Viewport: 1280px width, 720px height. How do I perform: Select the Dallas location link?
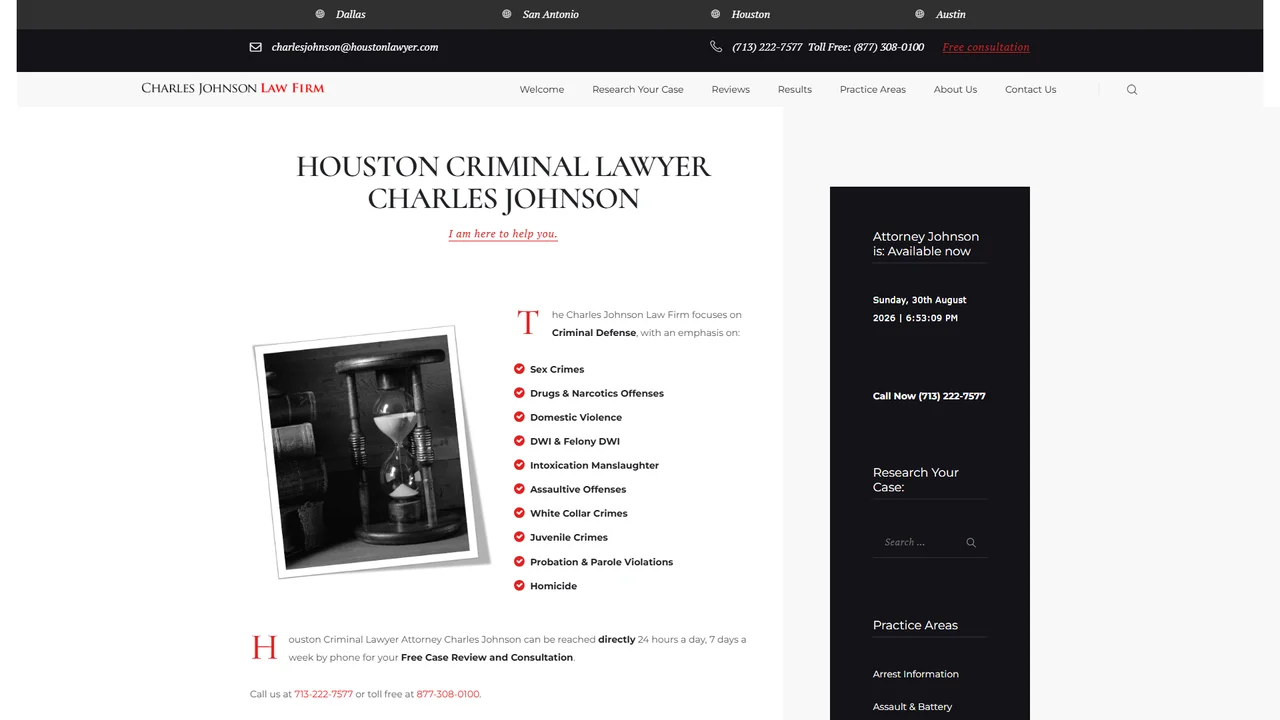pos(351,14)
